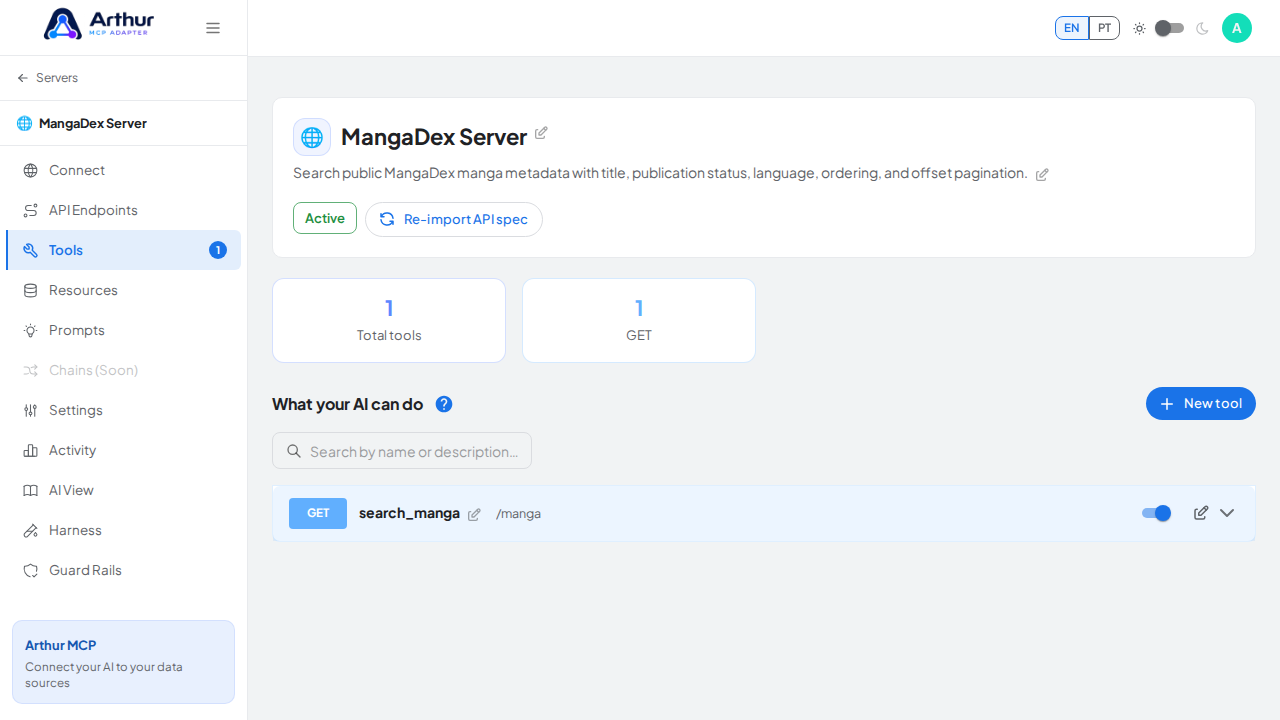Open the Settings sidebar item
The image size is (1280, 720).
pyautogui.click(x=123, y=410)
